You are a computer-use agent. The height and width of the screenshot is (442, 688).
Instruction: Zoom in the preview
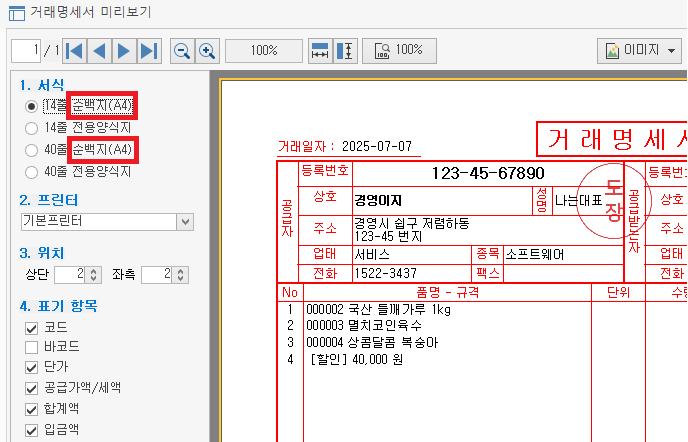click(x=207, y=50)
